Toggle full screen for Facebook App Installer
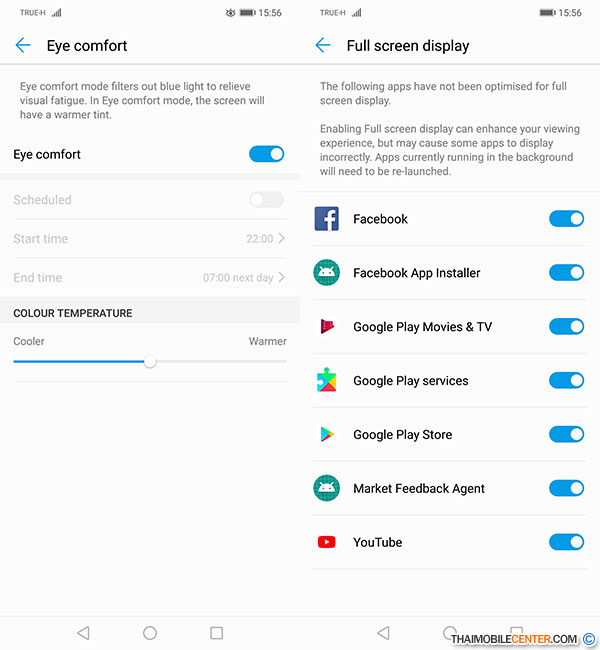 [566, 272]
